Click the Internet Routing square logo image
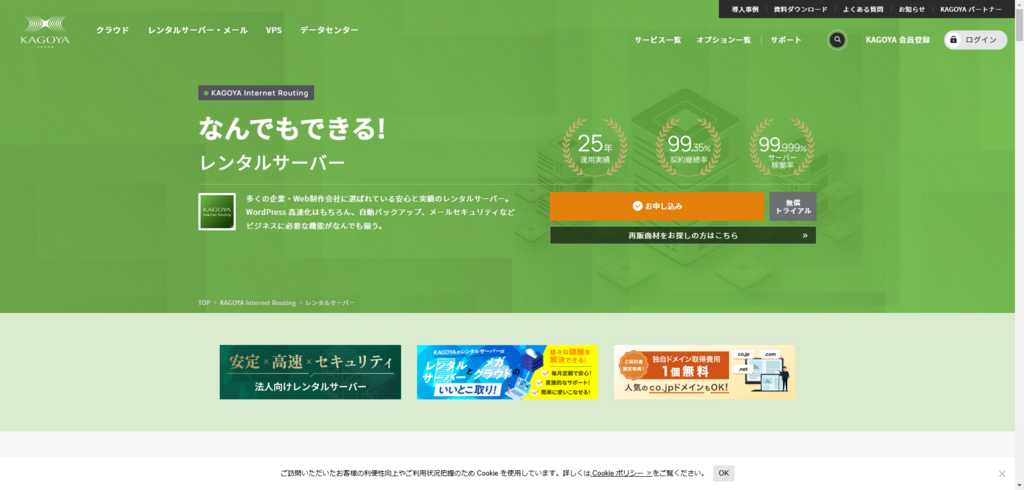The width and height of the screenshot is (1024, 490). [217, 212]
